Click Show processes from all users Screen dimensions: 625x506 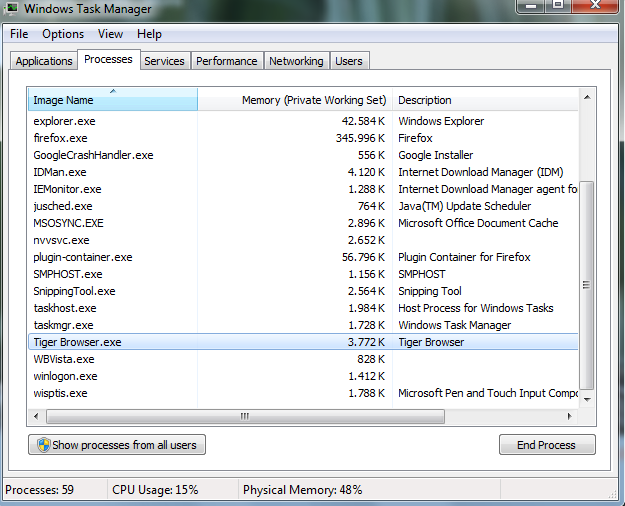117,445
